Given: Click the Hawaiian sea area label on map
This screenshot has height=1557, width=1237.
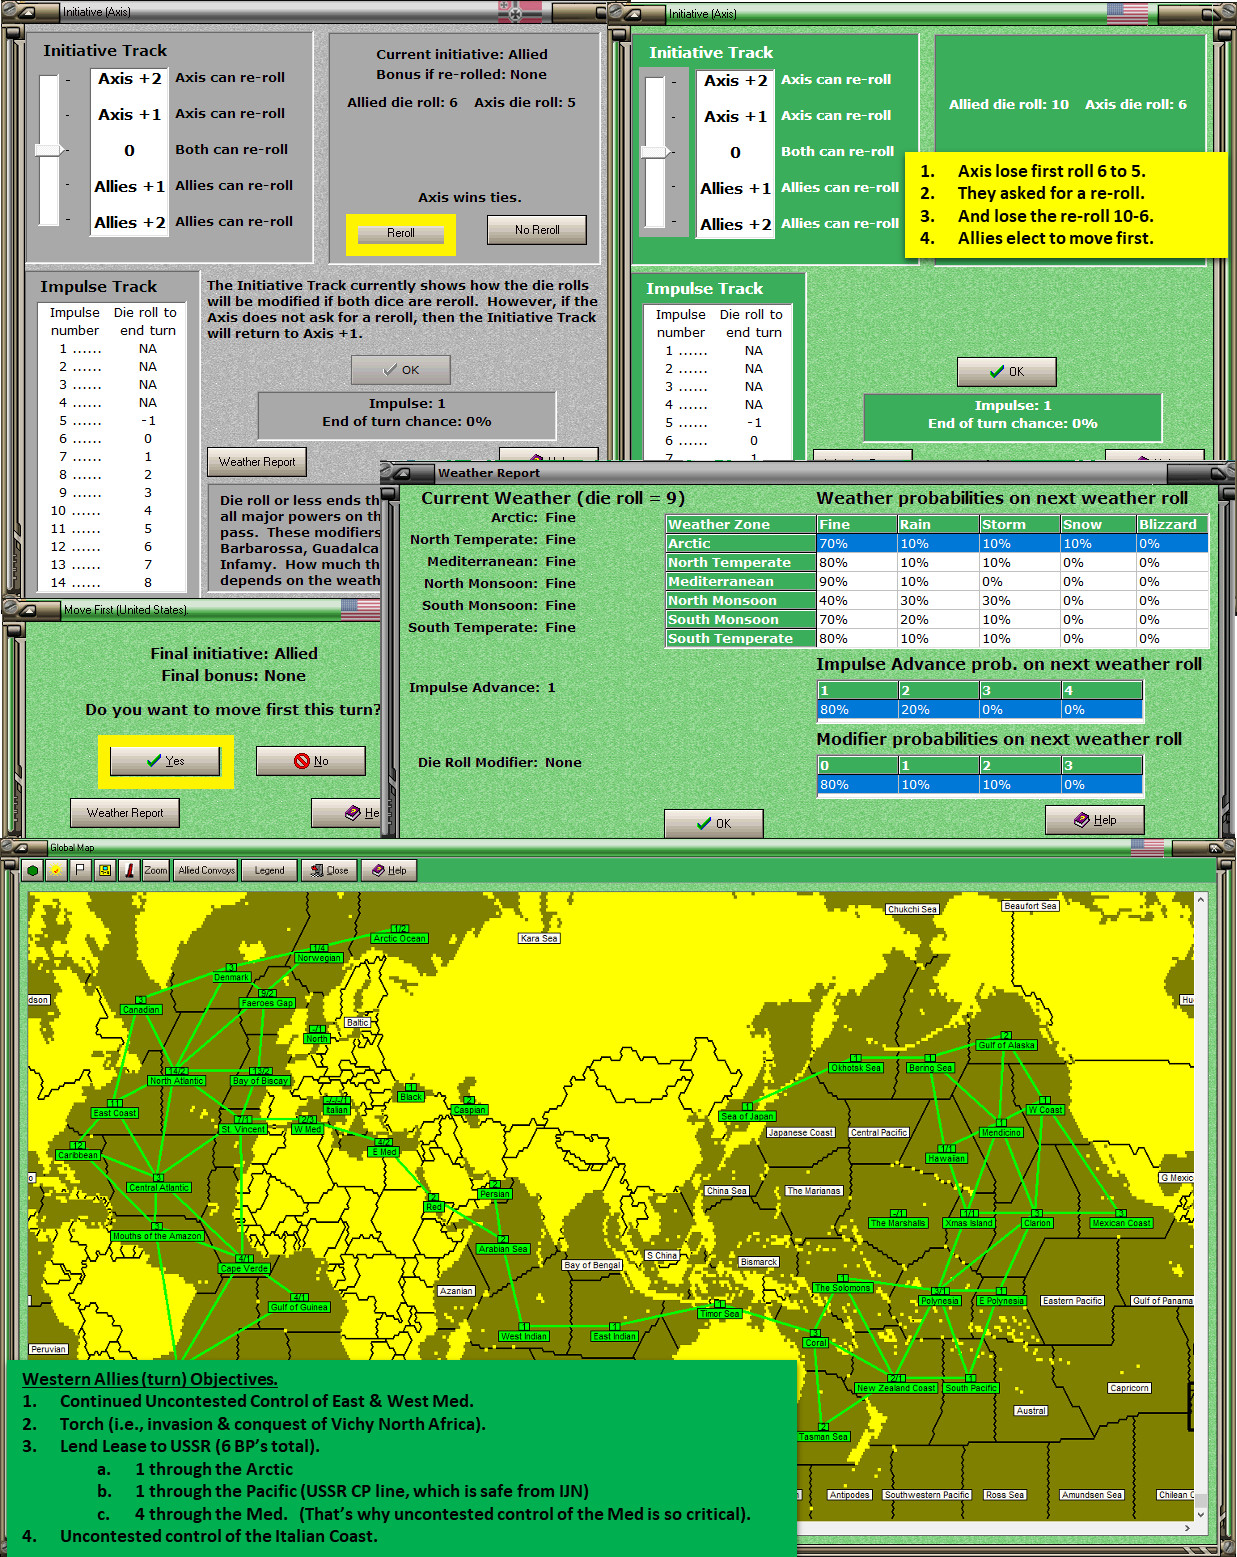Looking at the screenshot, I should click(946, 1159).
